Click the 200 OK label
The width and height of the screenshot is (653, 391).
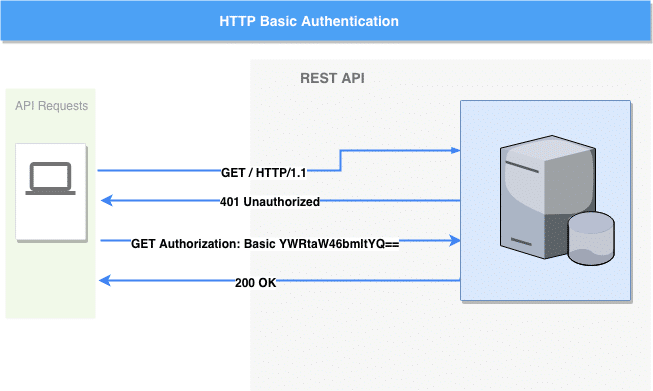pos(255,283)
